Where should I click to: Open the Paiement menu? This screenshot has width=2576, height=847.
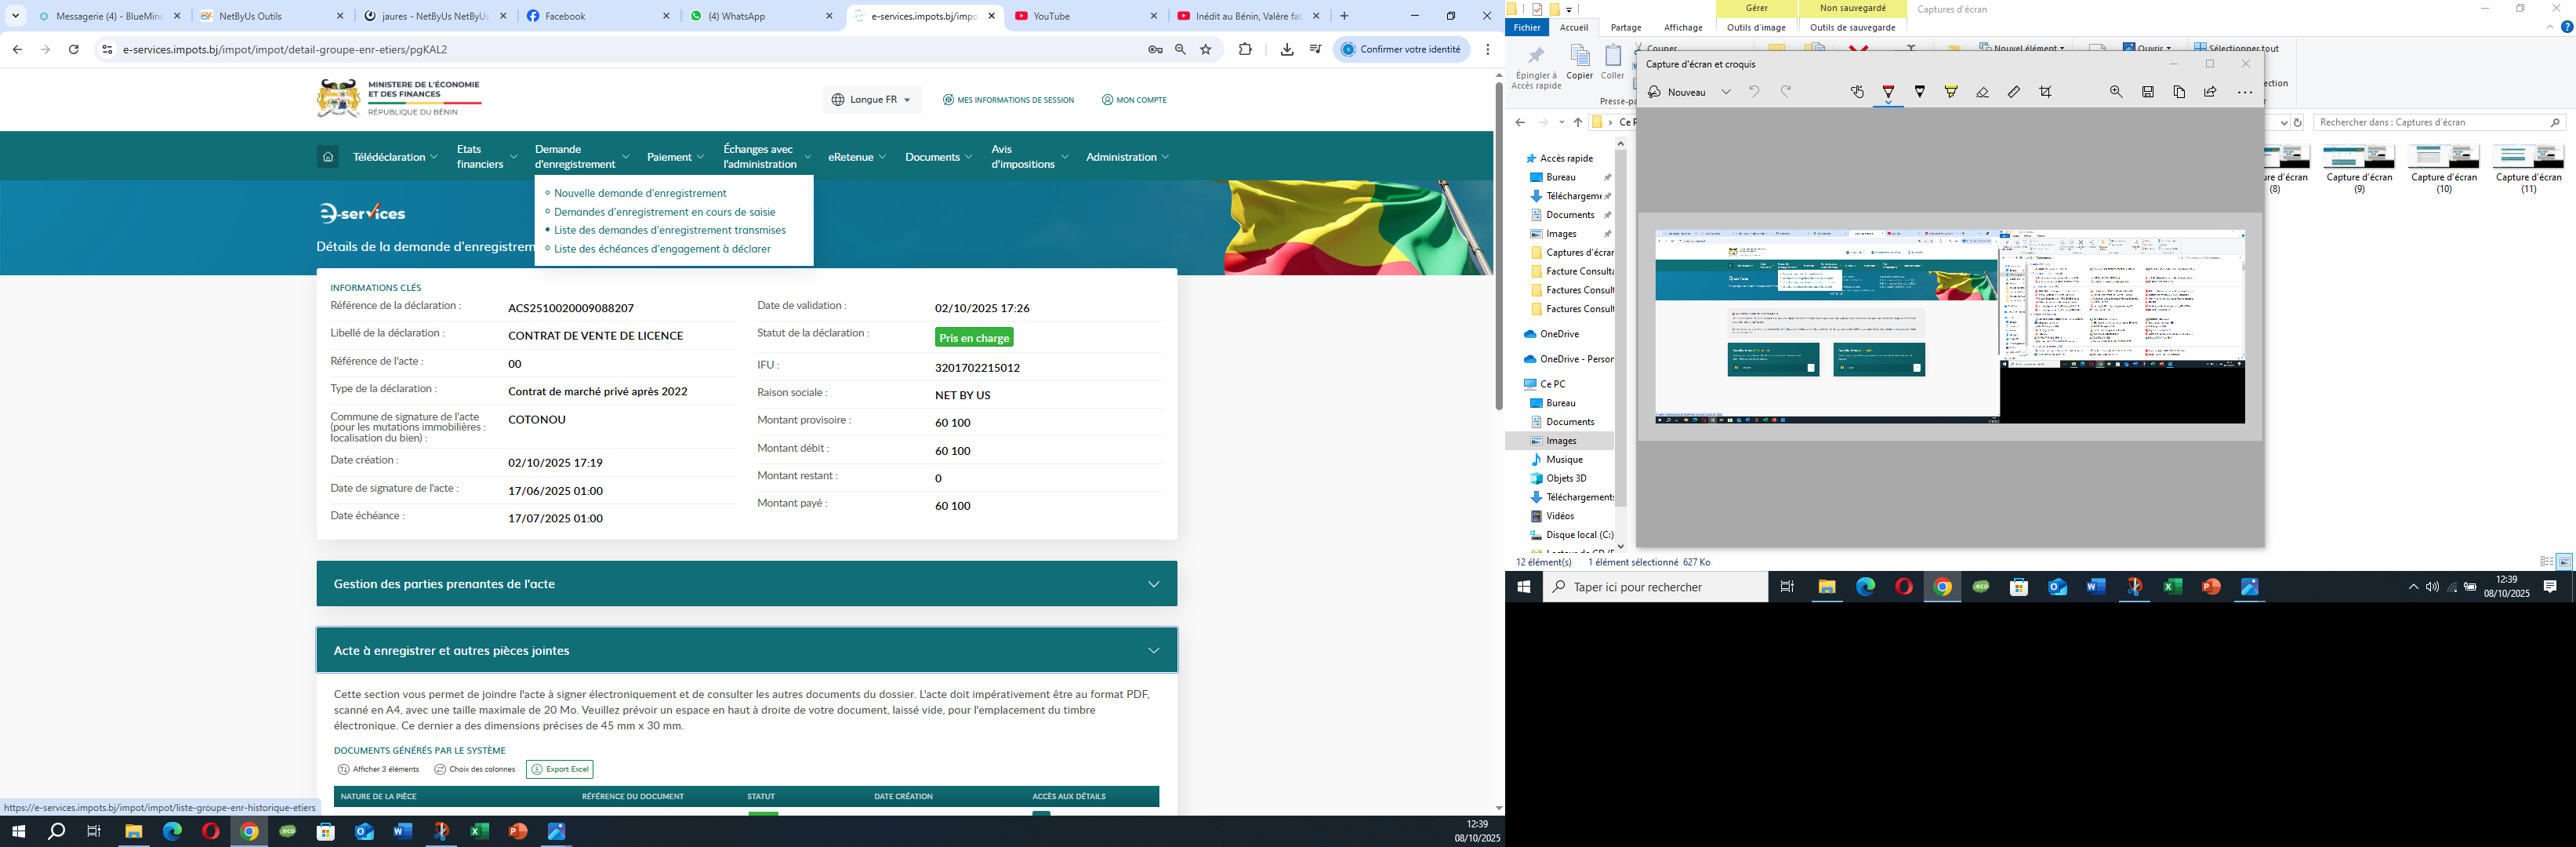click(x=675, y=157)
